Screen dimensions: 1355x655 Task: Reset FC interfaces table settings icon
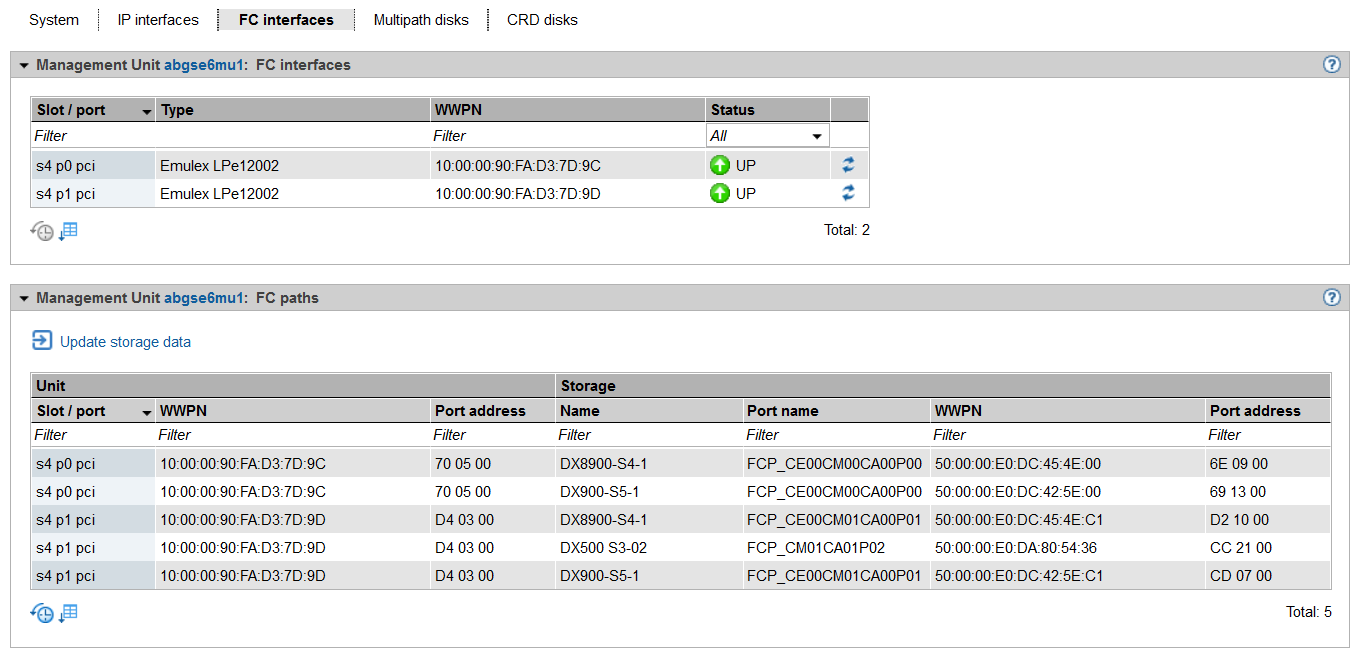pos(42,231)
